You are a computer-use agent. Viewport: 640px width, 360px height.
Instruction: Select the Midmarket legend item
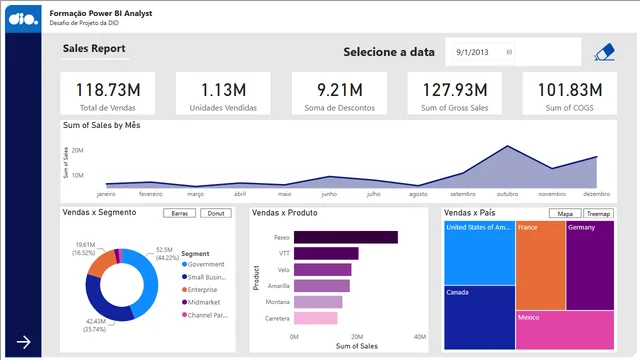pos(201,302)
